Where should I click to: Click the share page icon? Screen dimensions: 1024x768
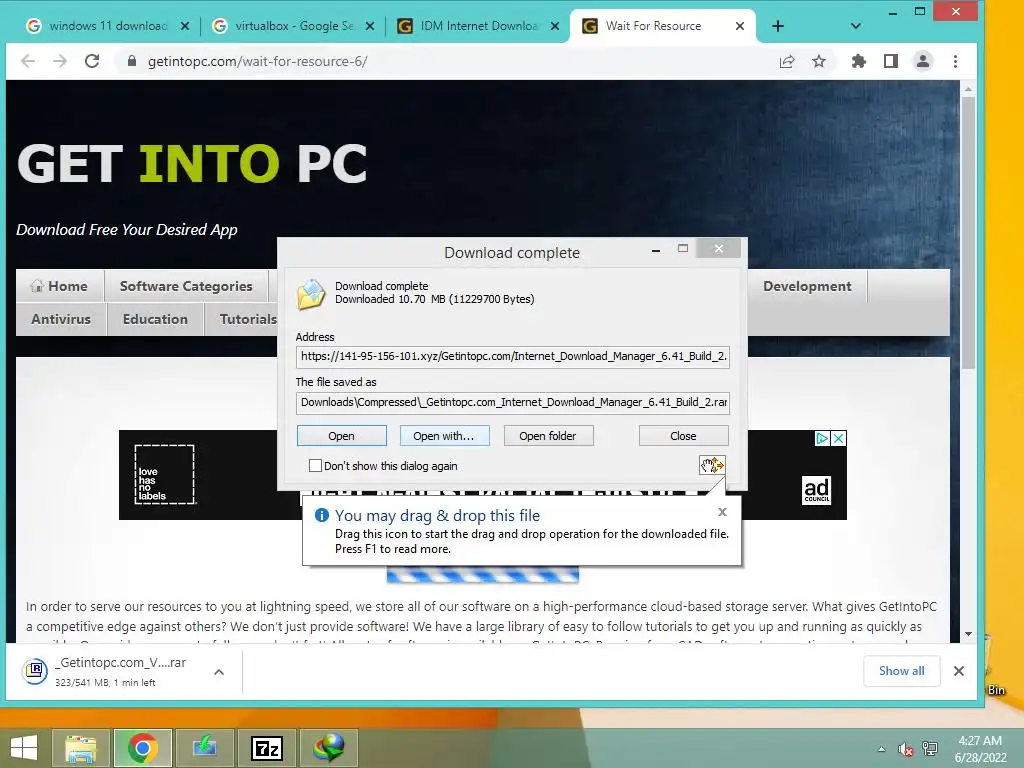tap(787, 61)
